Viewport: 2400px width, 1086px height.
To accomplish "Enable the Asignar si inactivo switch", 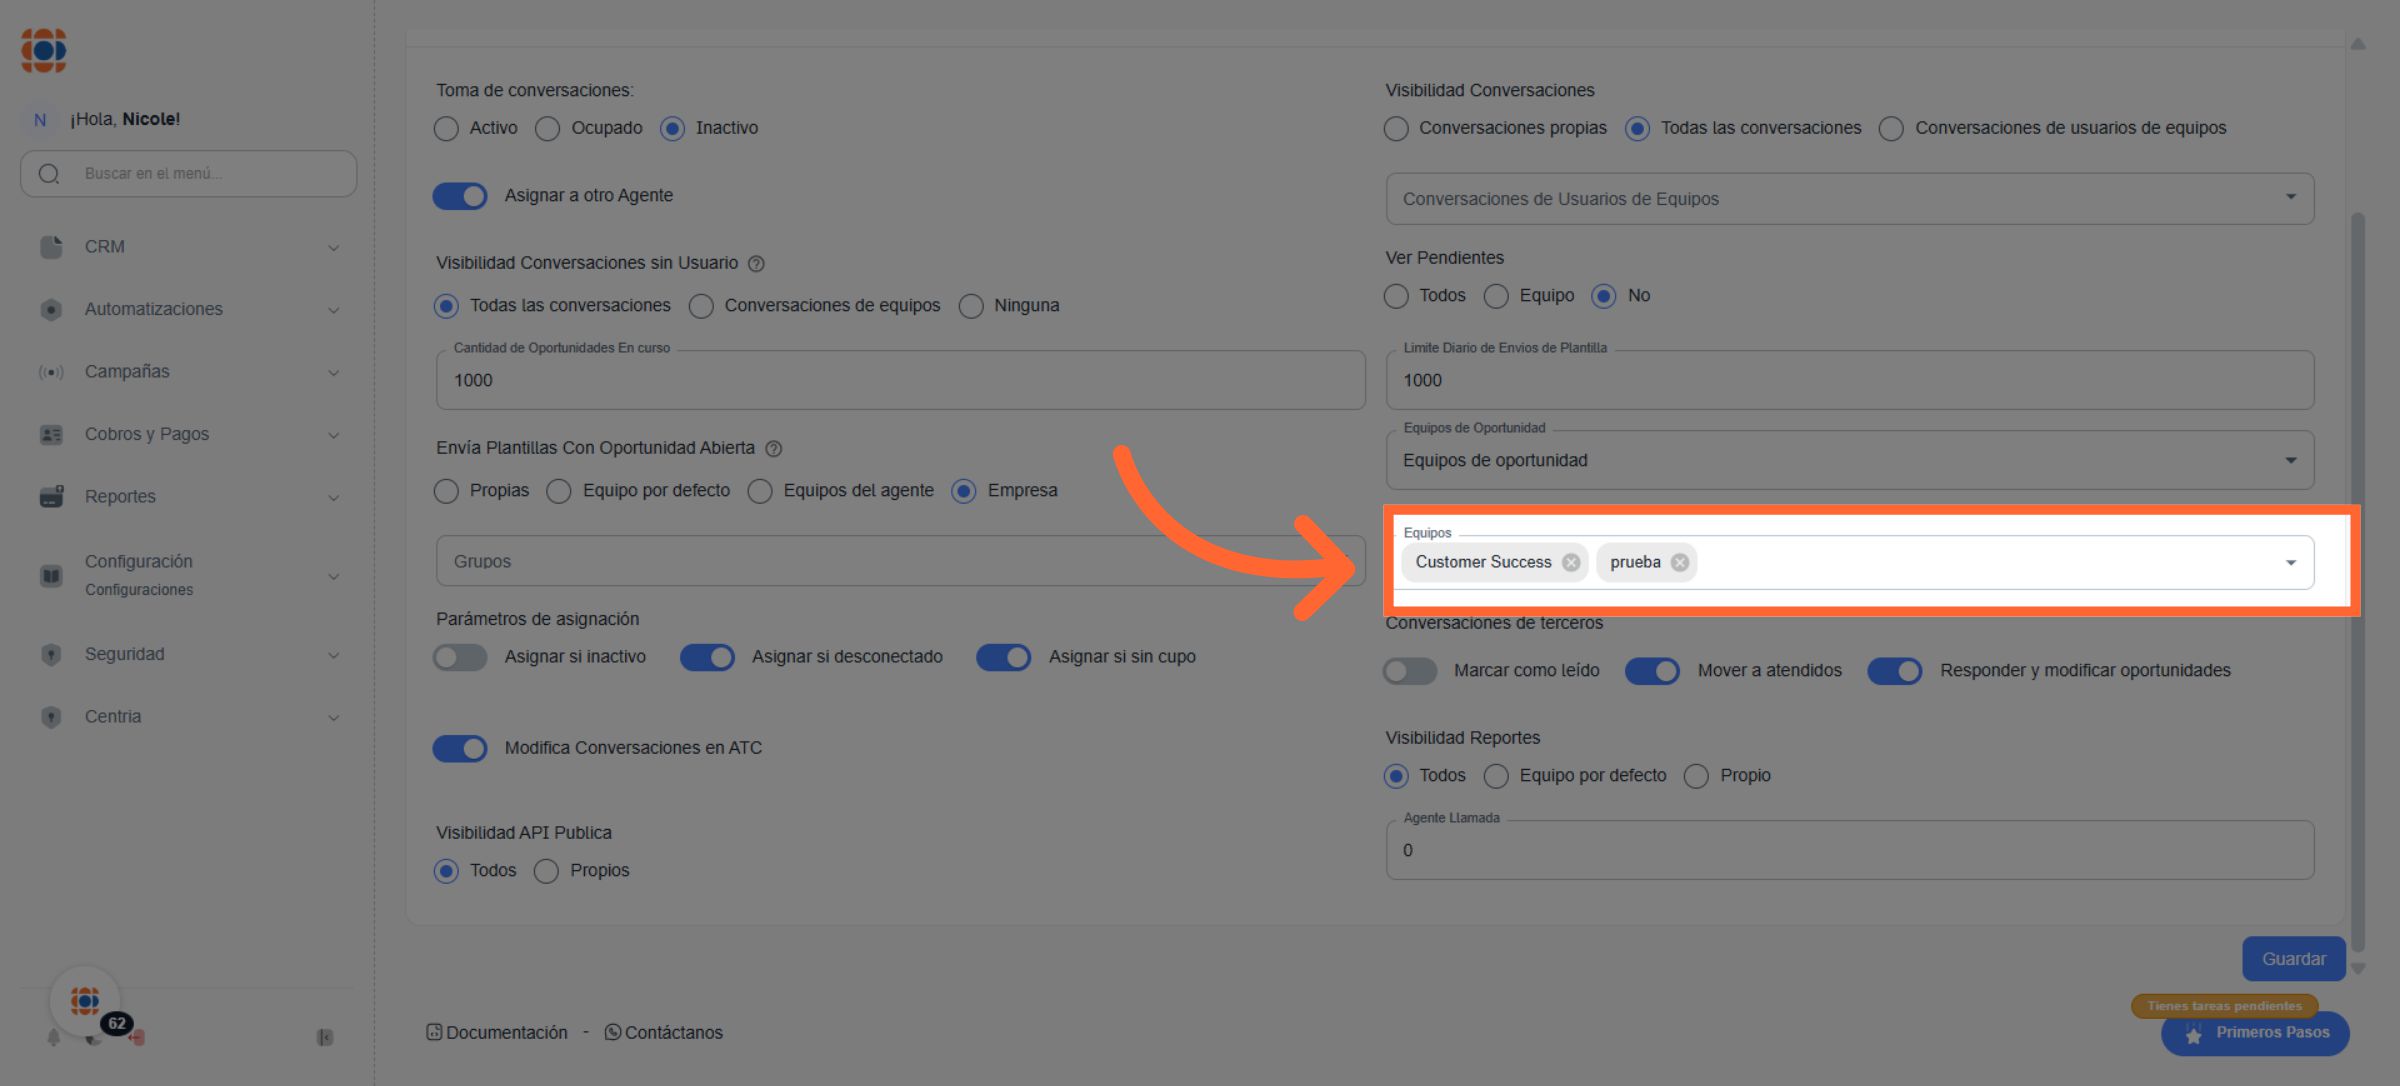I will pyautogui.click(x=460, y=657).
